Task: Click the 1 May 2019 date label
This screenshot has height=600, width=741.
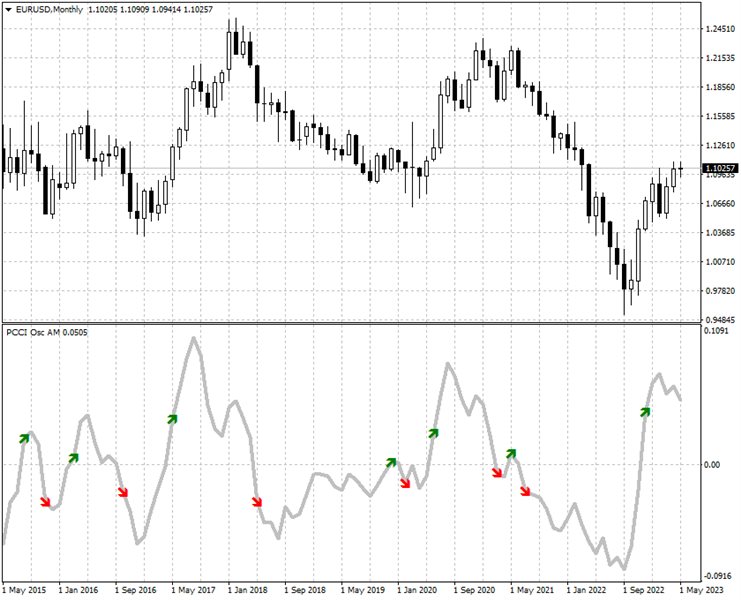Action: (362, 590)
